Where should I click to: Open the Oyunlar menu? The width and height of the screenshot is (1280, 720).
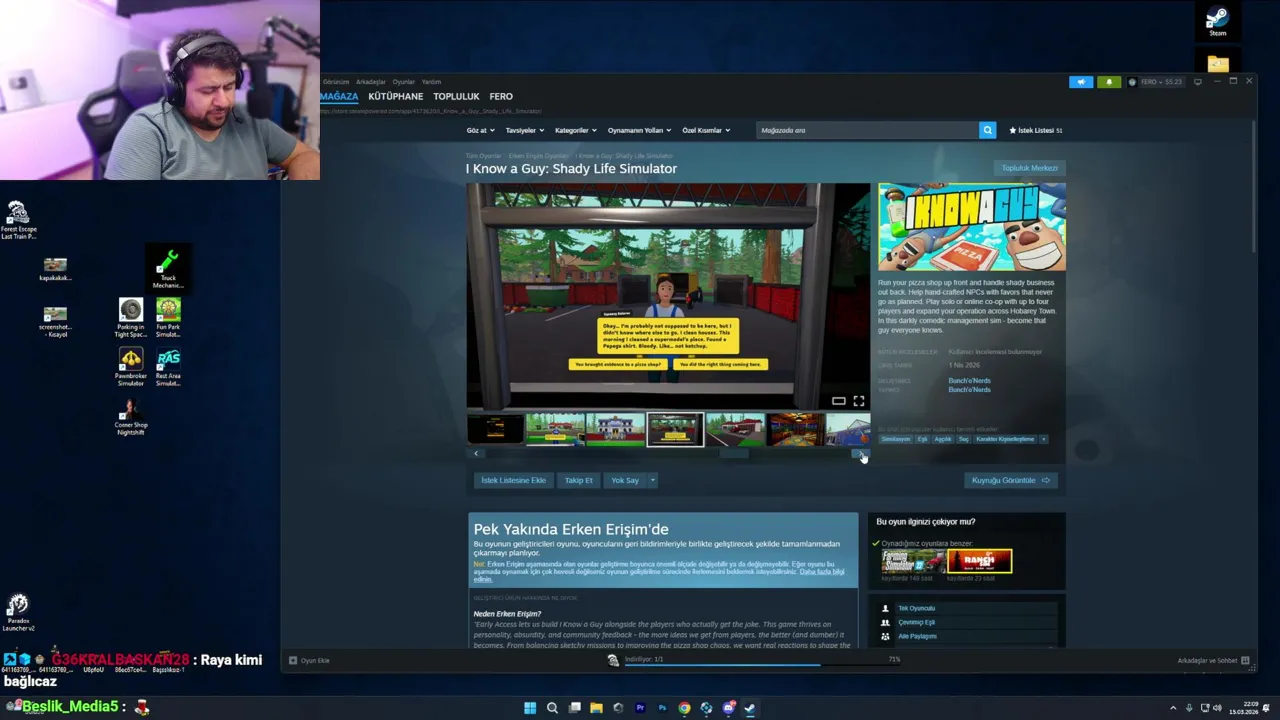[x=403, y=82]
